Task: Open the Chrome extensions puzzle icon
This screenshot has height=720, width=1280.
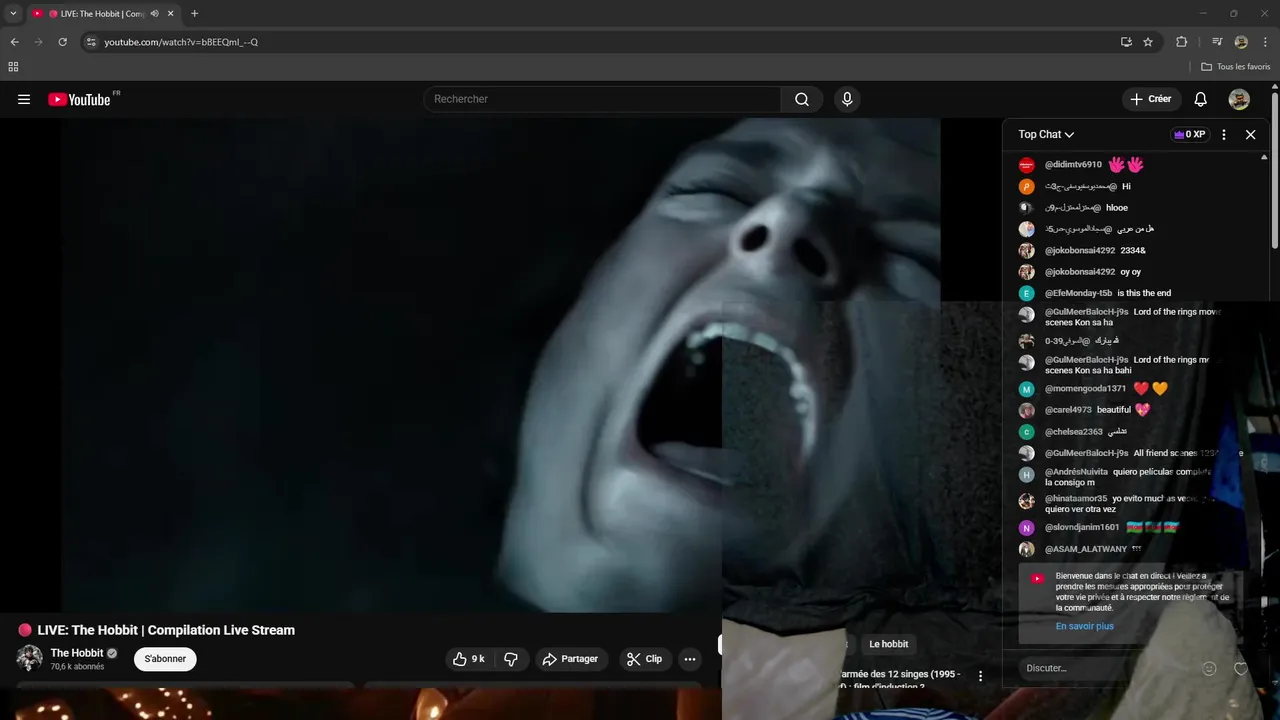Action: pos(1181,42)
